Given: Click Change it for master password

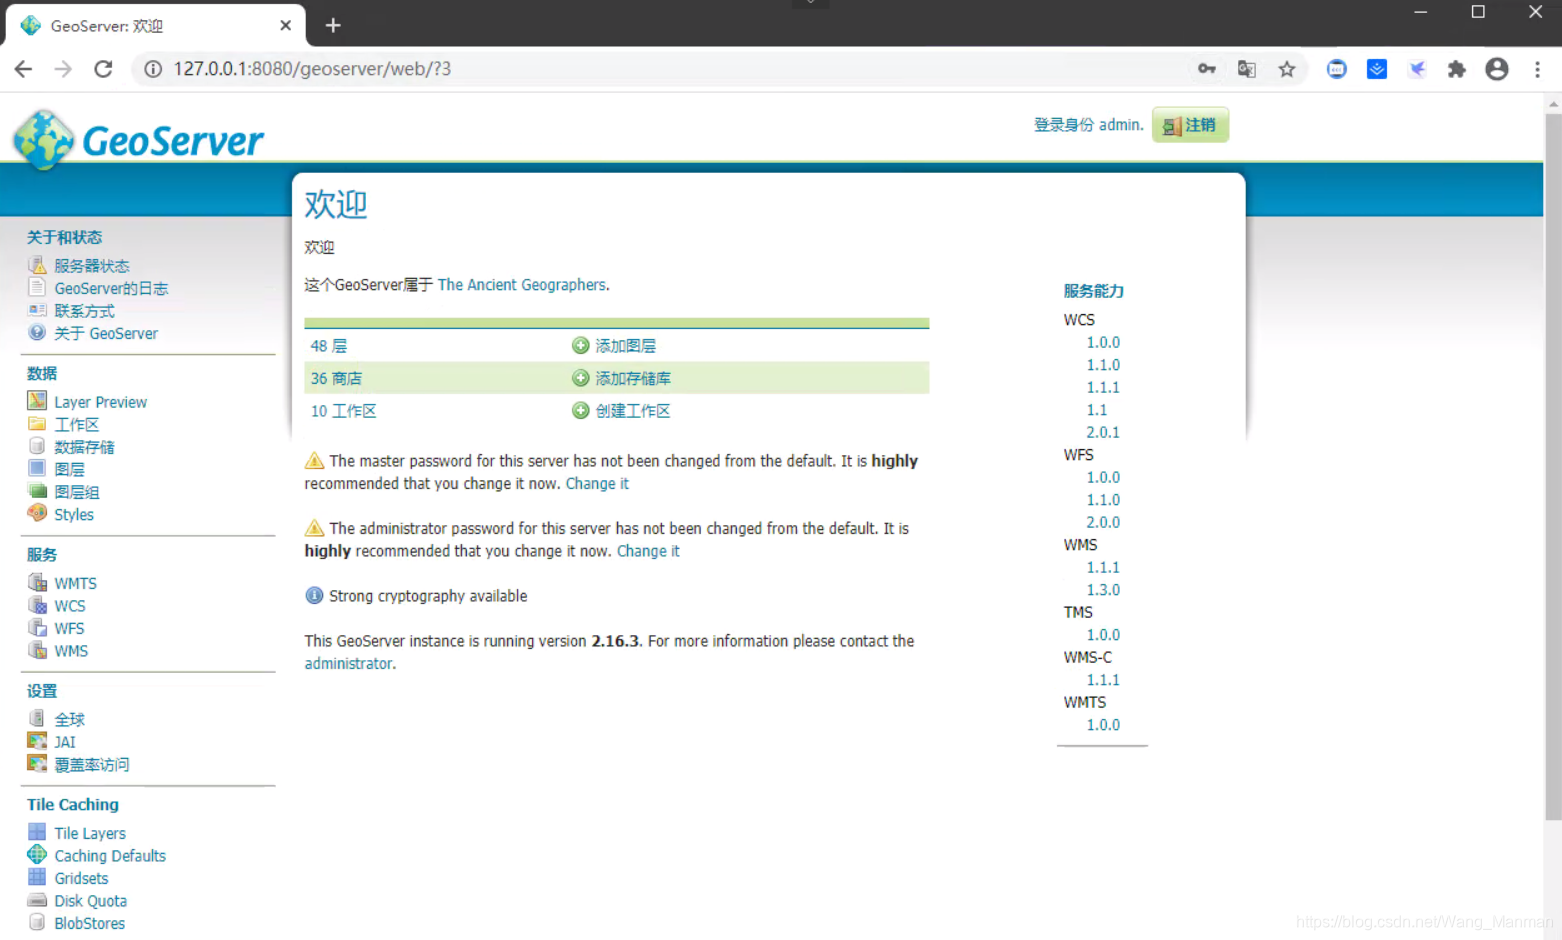Looking at the screenshot, I should 597,484.
